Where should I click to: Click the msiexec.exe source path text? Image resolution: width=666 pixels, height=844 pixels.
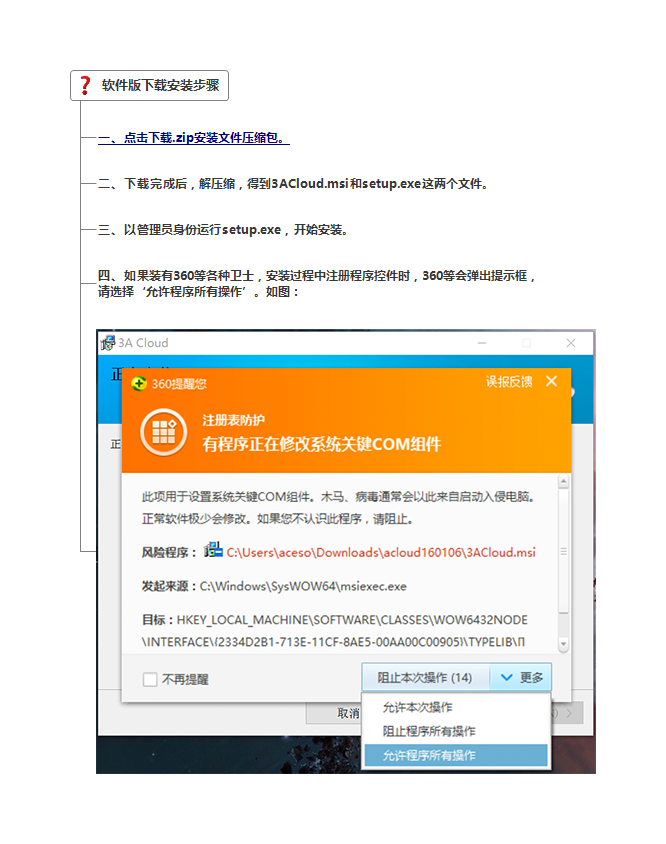pyautogui.click(x=303, y=586)
